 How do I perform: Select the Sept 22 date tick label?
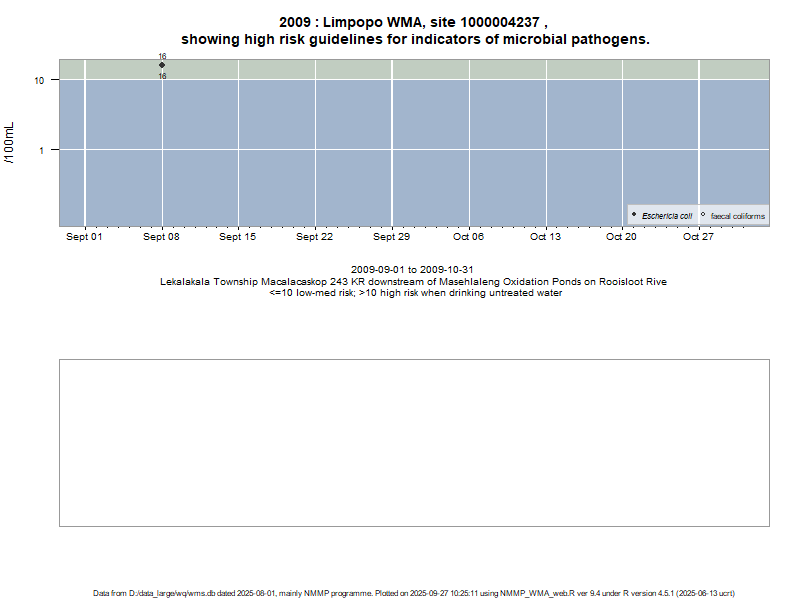tap(314, 237)
